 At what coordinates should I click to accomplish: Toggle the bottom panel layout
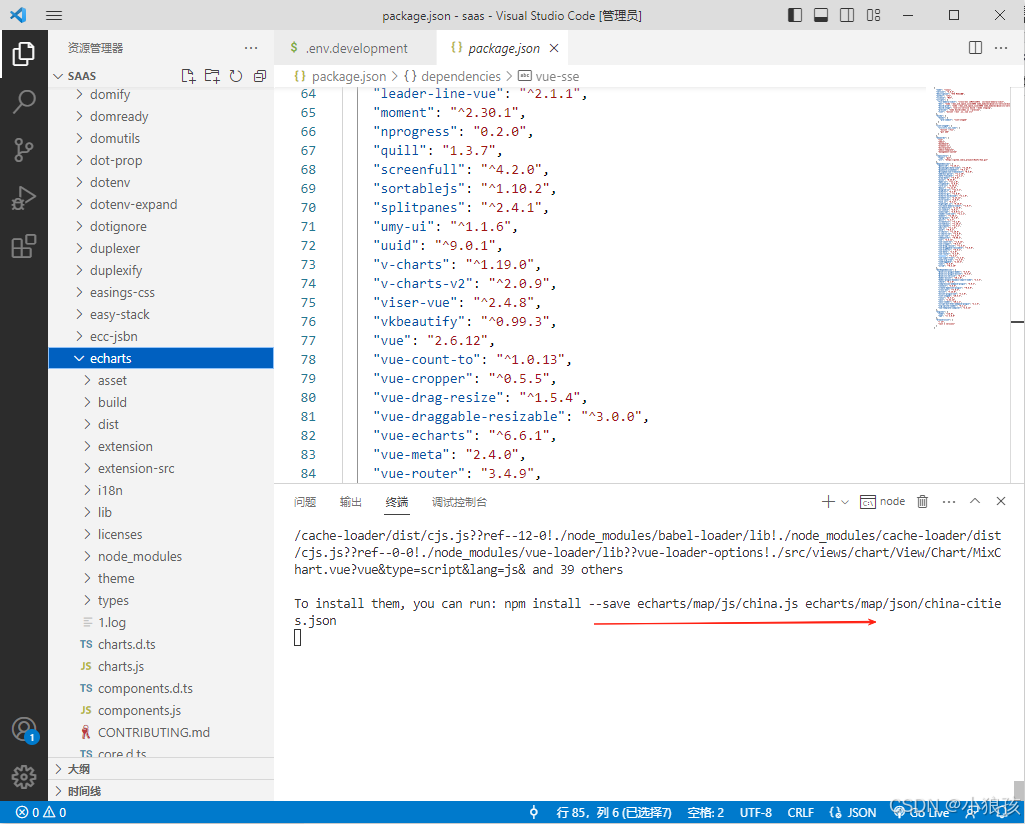[821, 15]
